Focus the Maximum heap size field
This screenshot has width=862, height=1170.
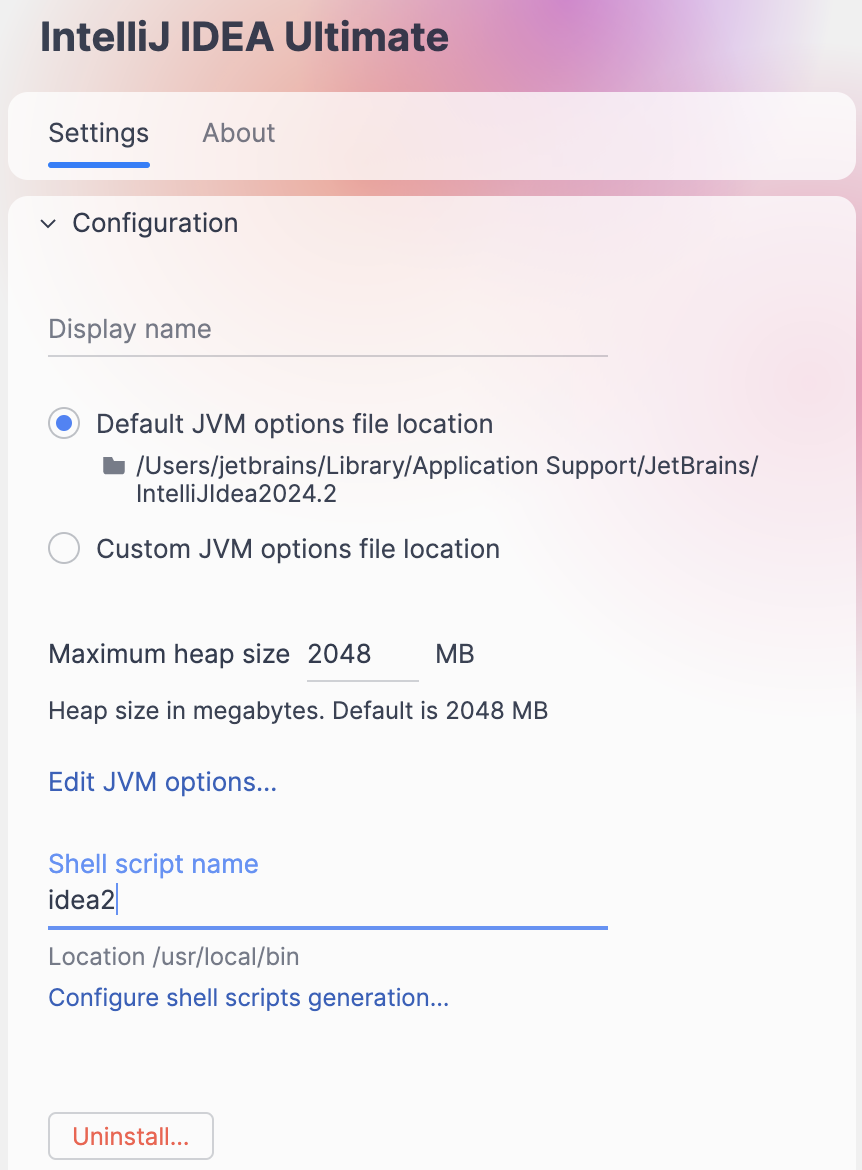360,654
